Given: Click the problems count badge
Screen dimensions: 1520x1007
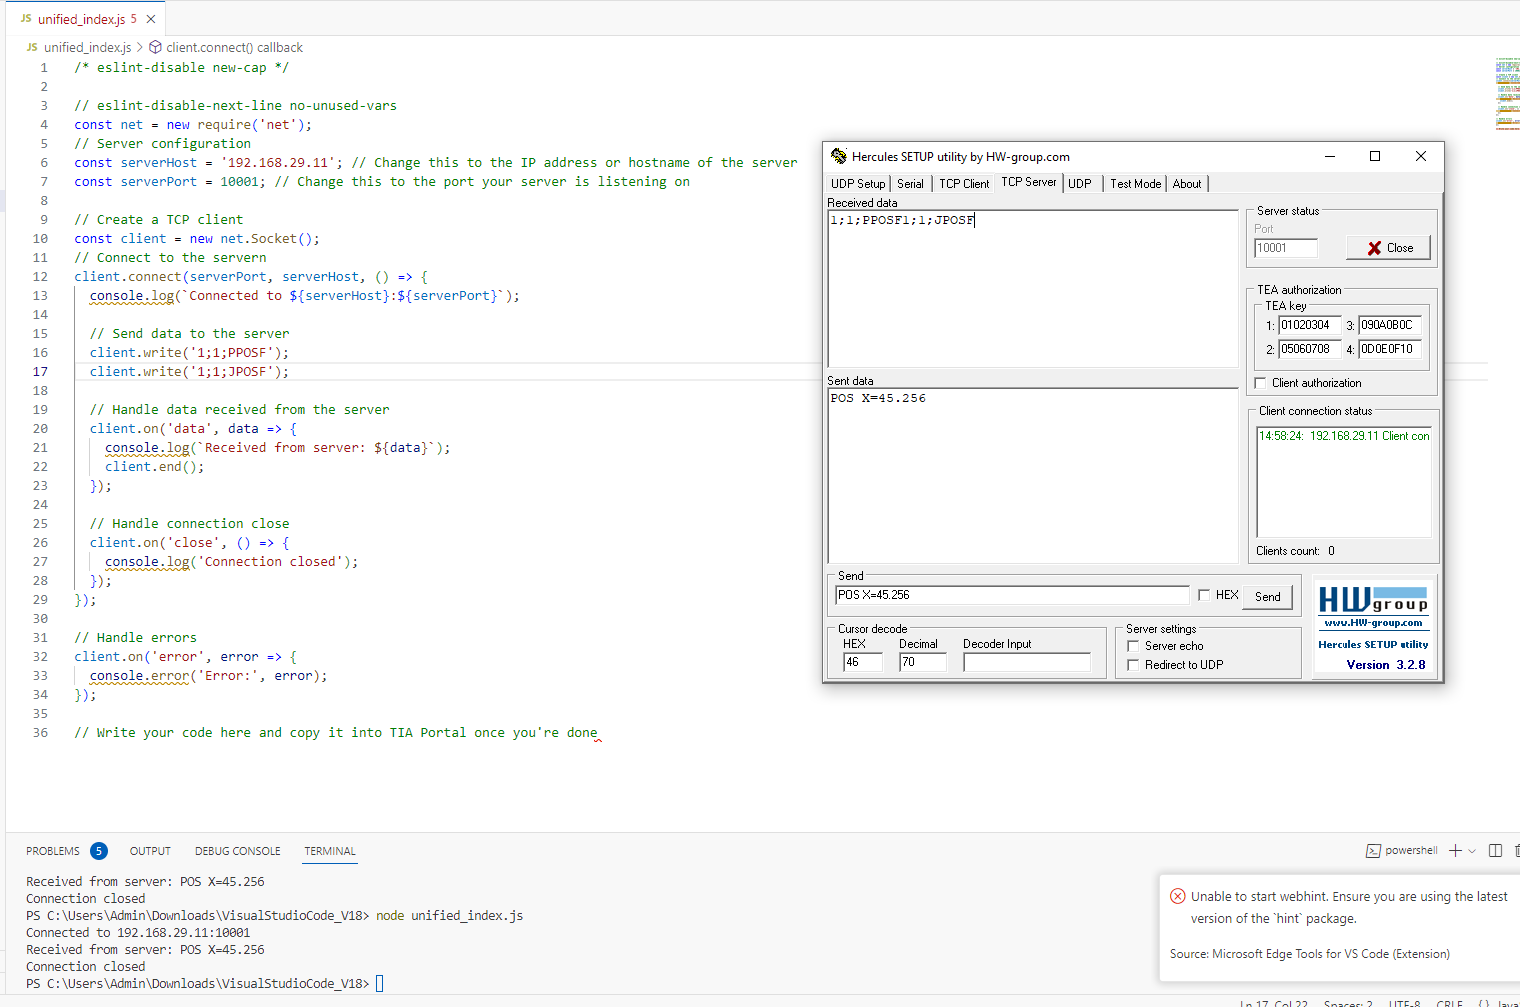Looking at the screenshot, I should point(98,851).
